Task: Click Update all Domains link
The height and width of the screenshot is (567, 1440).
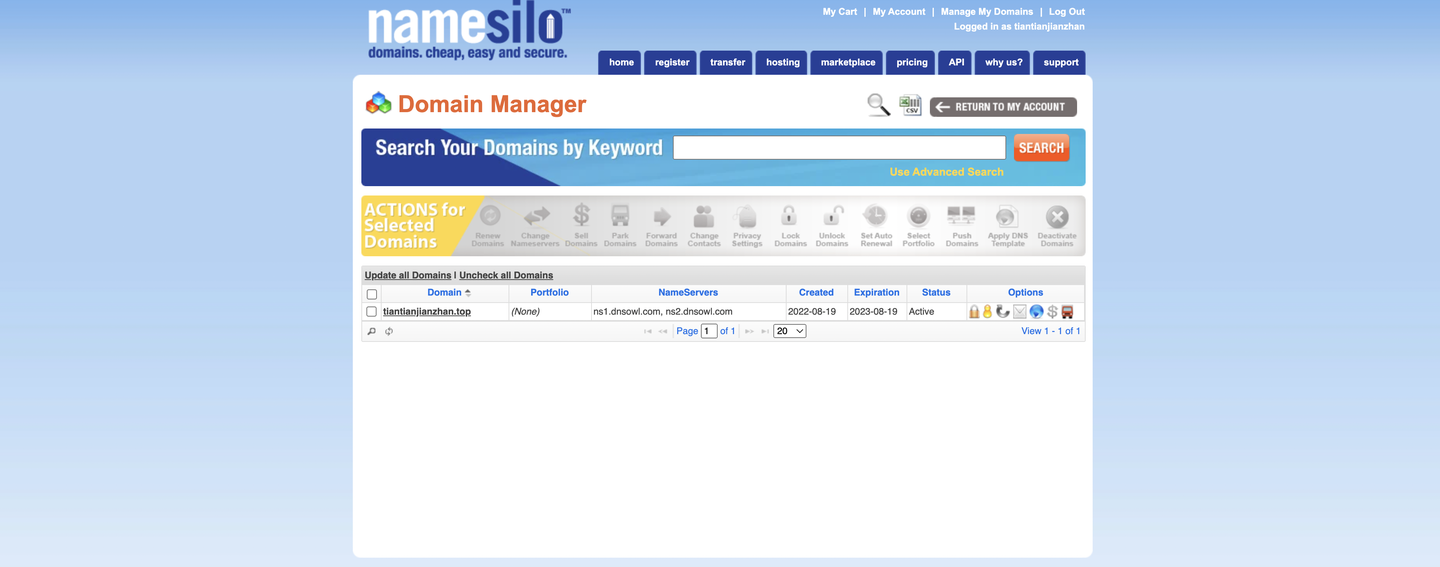Action: [x=408, y=275]
